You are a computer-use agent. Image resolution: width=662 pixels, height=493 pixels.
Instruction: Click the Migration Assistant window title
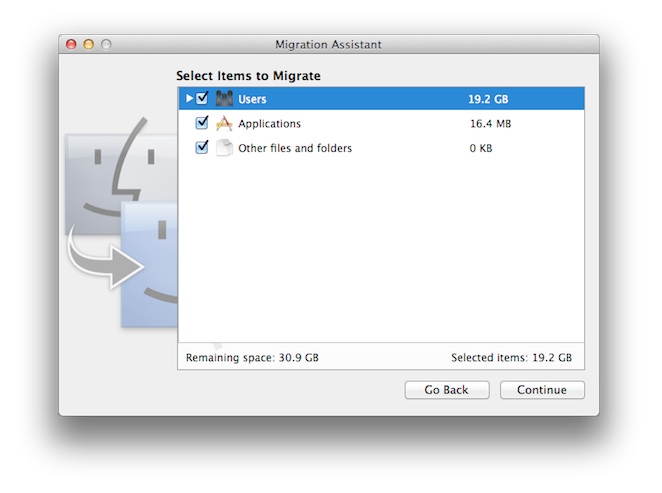tap(328, 44)
